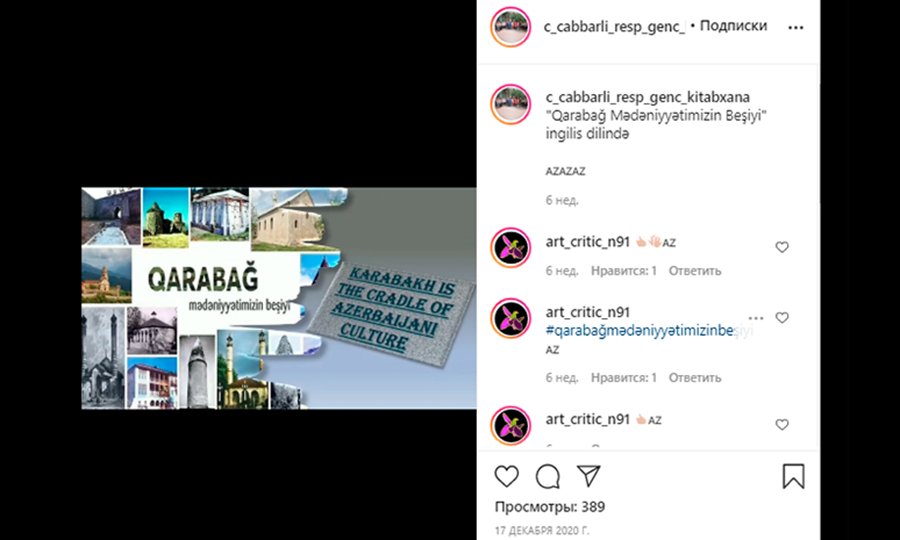The height and width of the screenshot is (540, 900).
Task: Click the Подписки following button
Action: 733,26
